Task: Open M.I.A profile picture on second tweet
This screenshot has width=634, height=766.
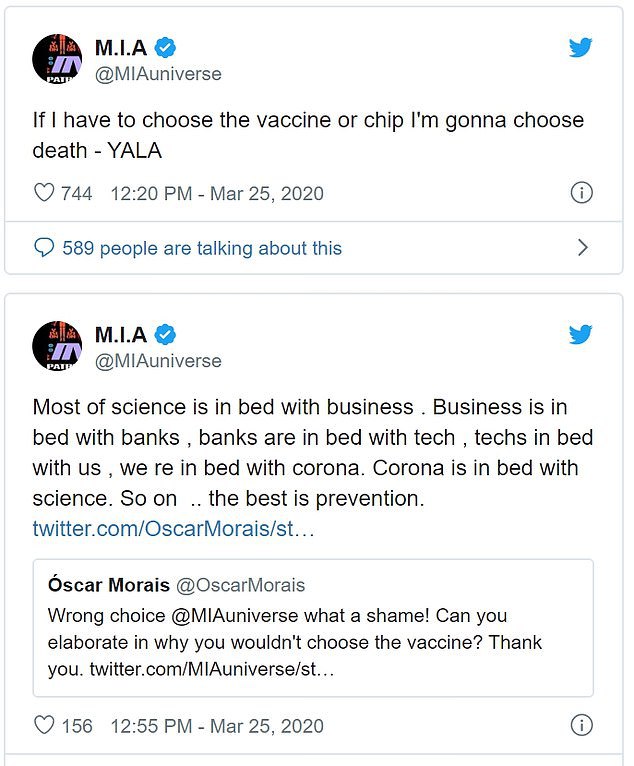Action: tap(57, 345)
